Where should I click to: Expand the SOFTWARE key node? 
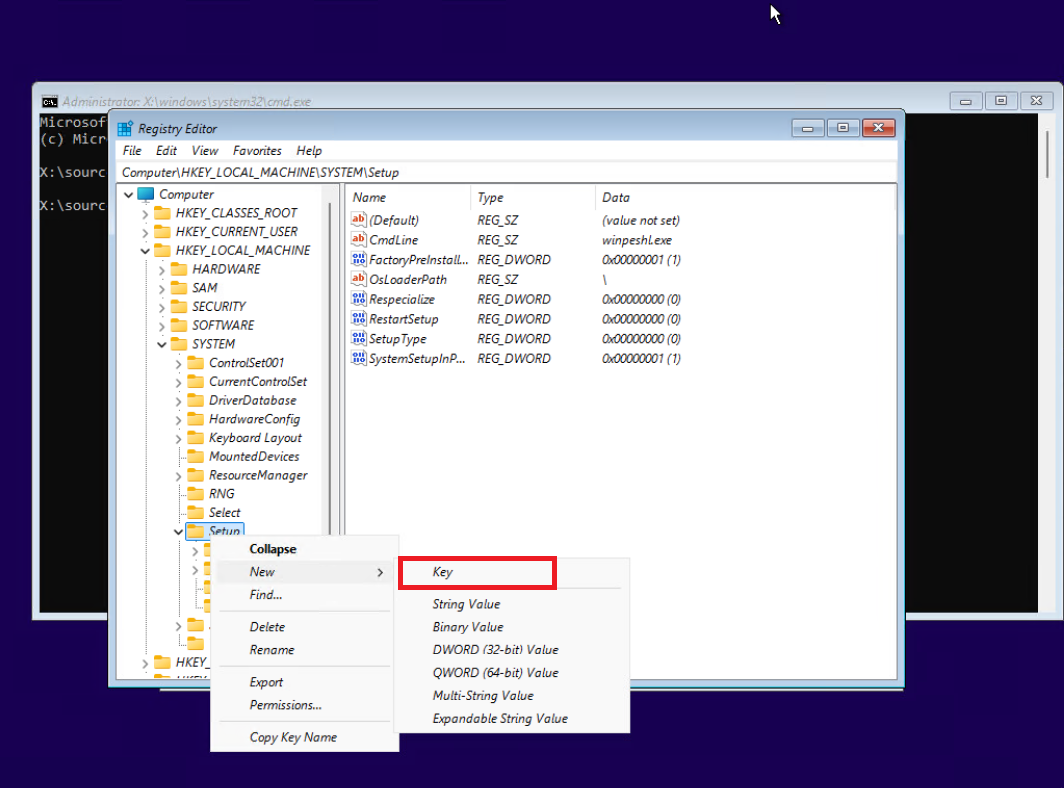click(161, 325)
